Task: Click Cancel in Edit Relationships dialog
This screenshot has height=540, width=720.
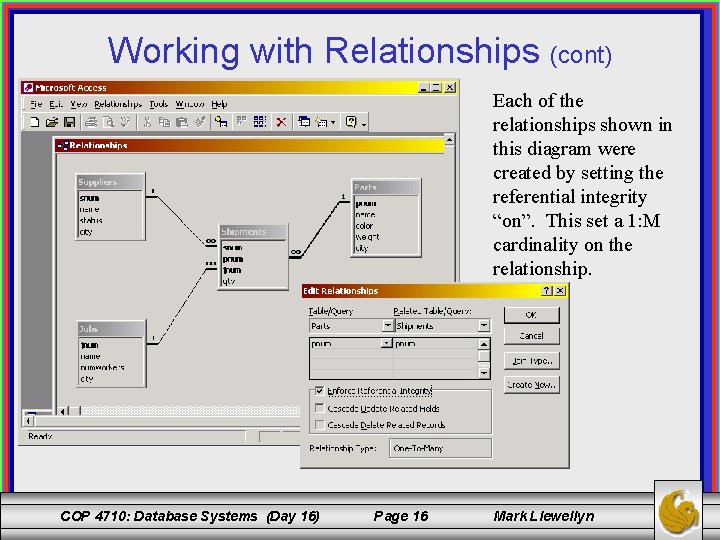Action: tap(531, 336)
